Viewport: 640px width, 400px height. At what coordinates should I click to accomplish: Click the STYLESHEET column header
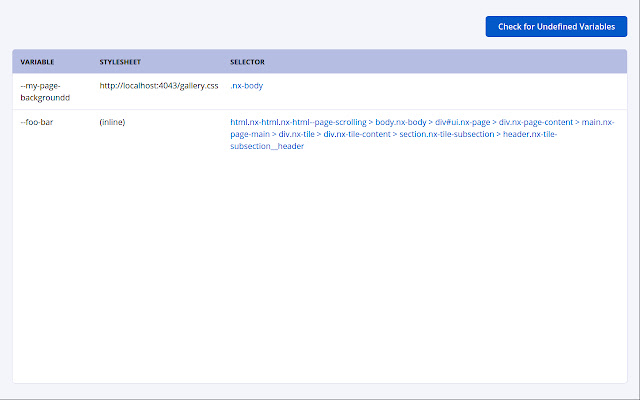click(x=122, y=62)
